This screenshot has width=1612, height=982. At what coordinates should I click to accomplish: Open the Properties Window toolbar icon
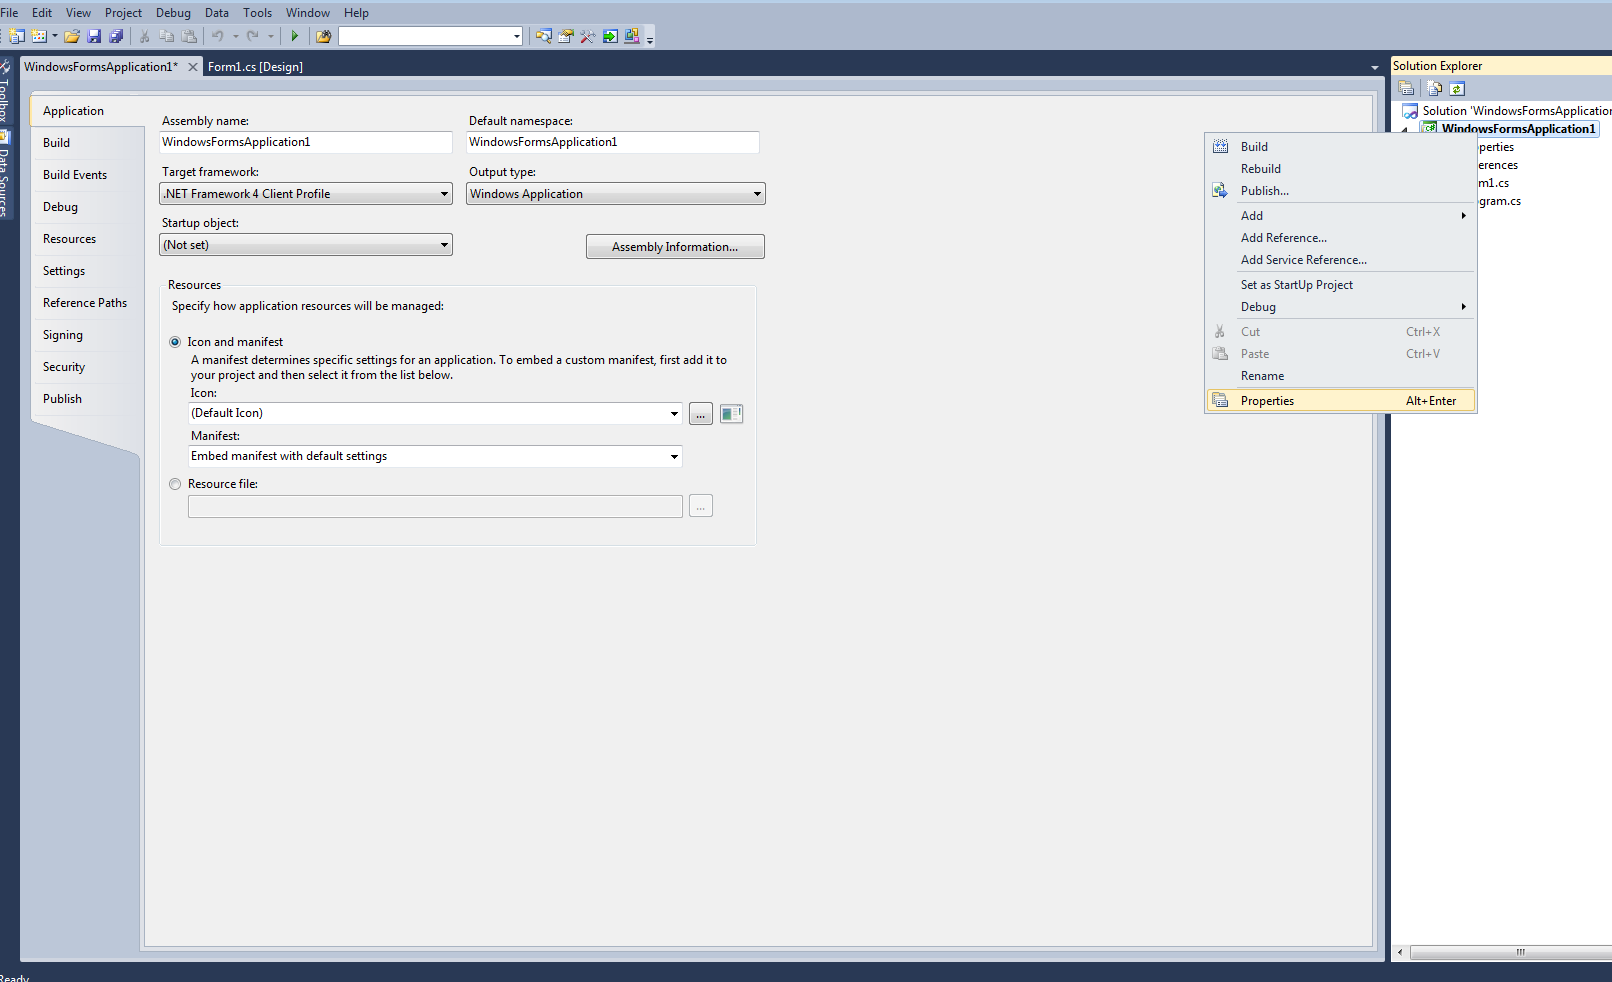click(x=566, y=36)
